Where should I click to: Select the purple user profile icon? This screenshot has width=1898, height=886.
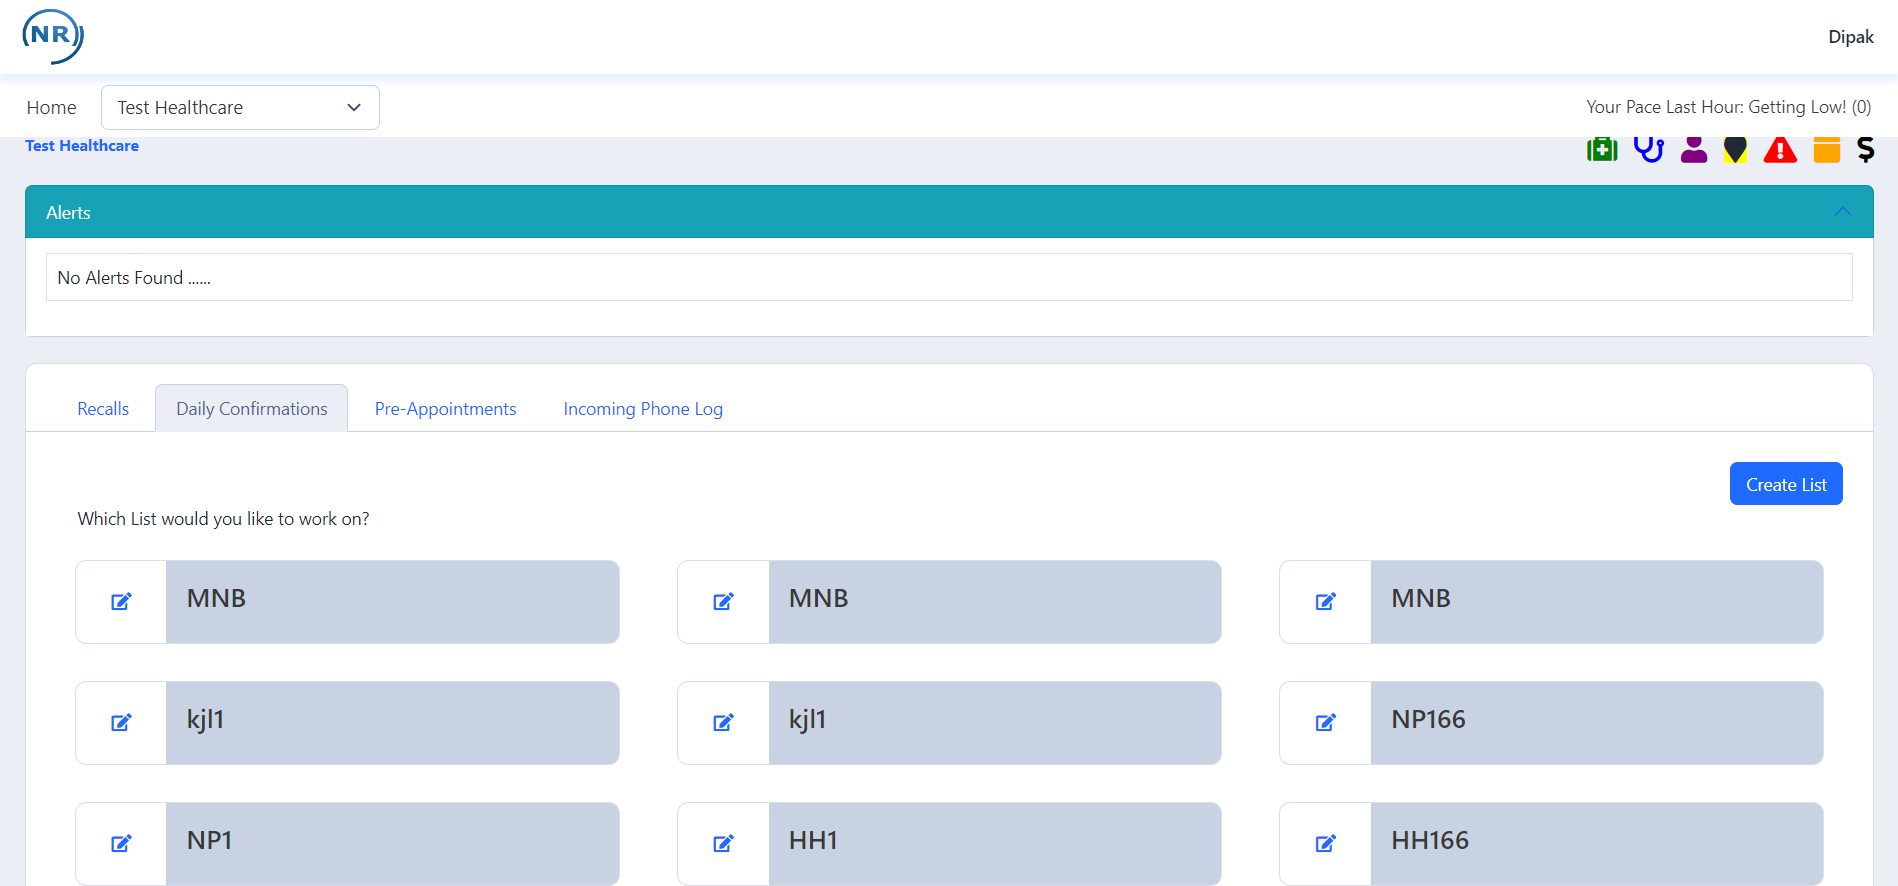(x=1694, y=150)
